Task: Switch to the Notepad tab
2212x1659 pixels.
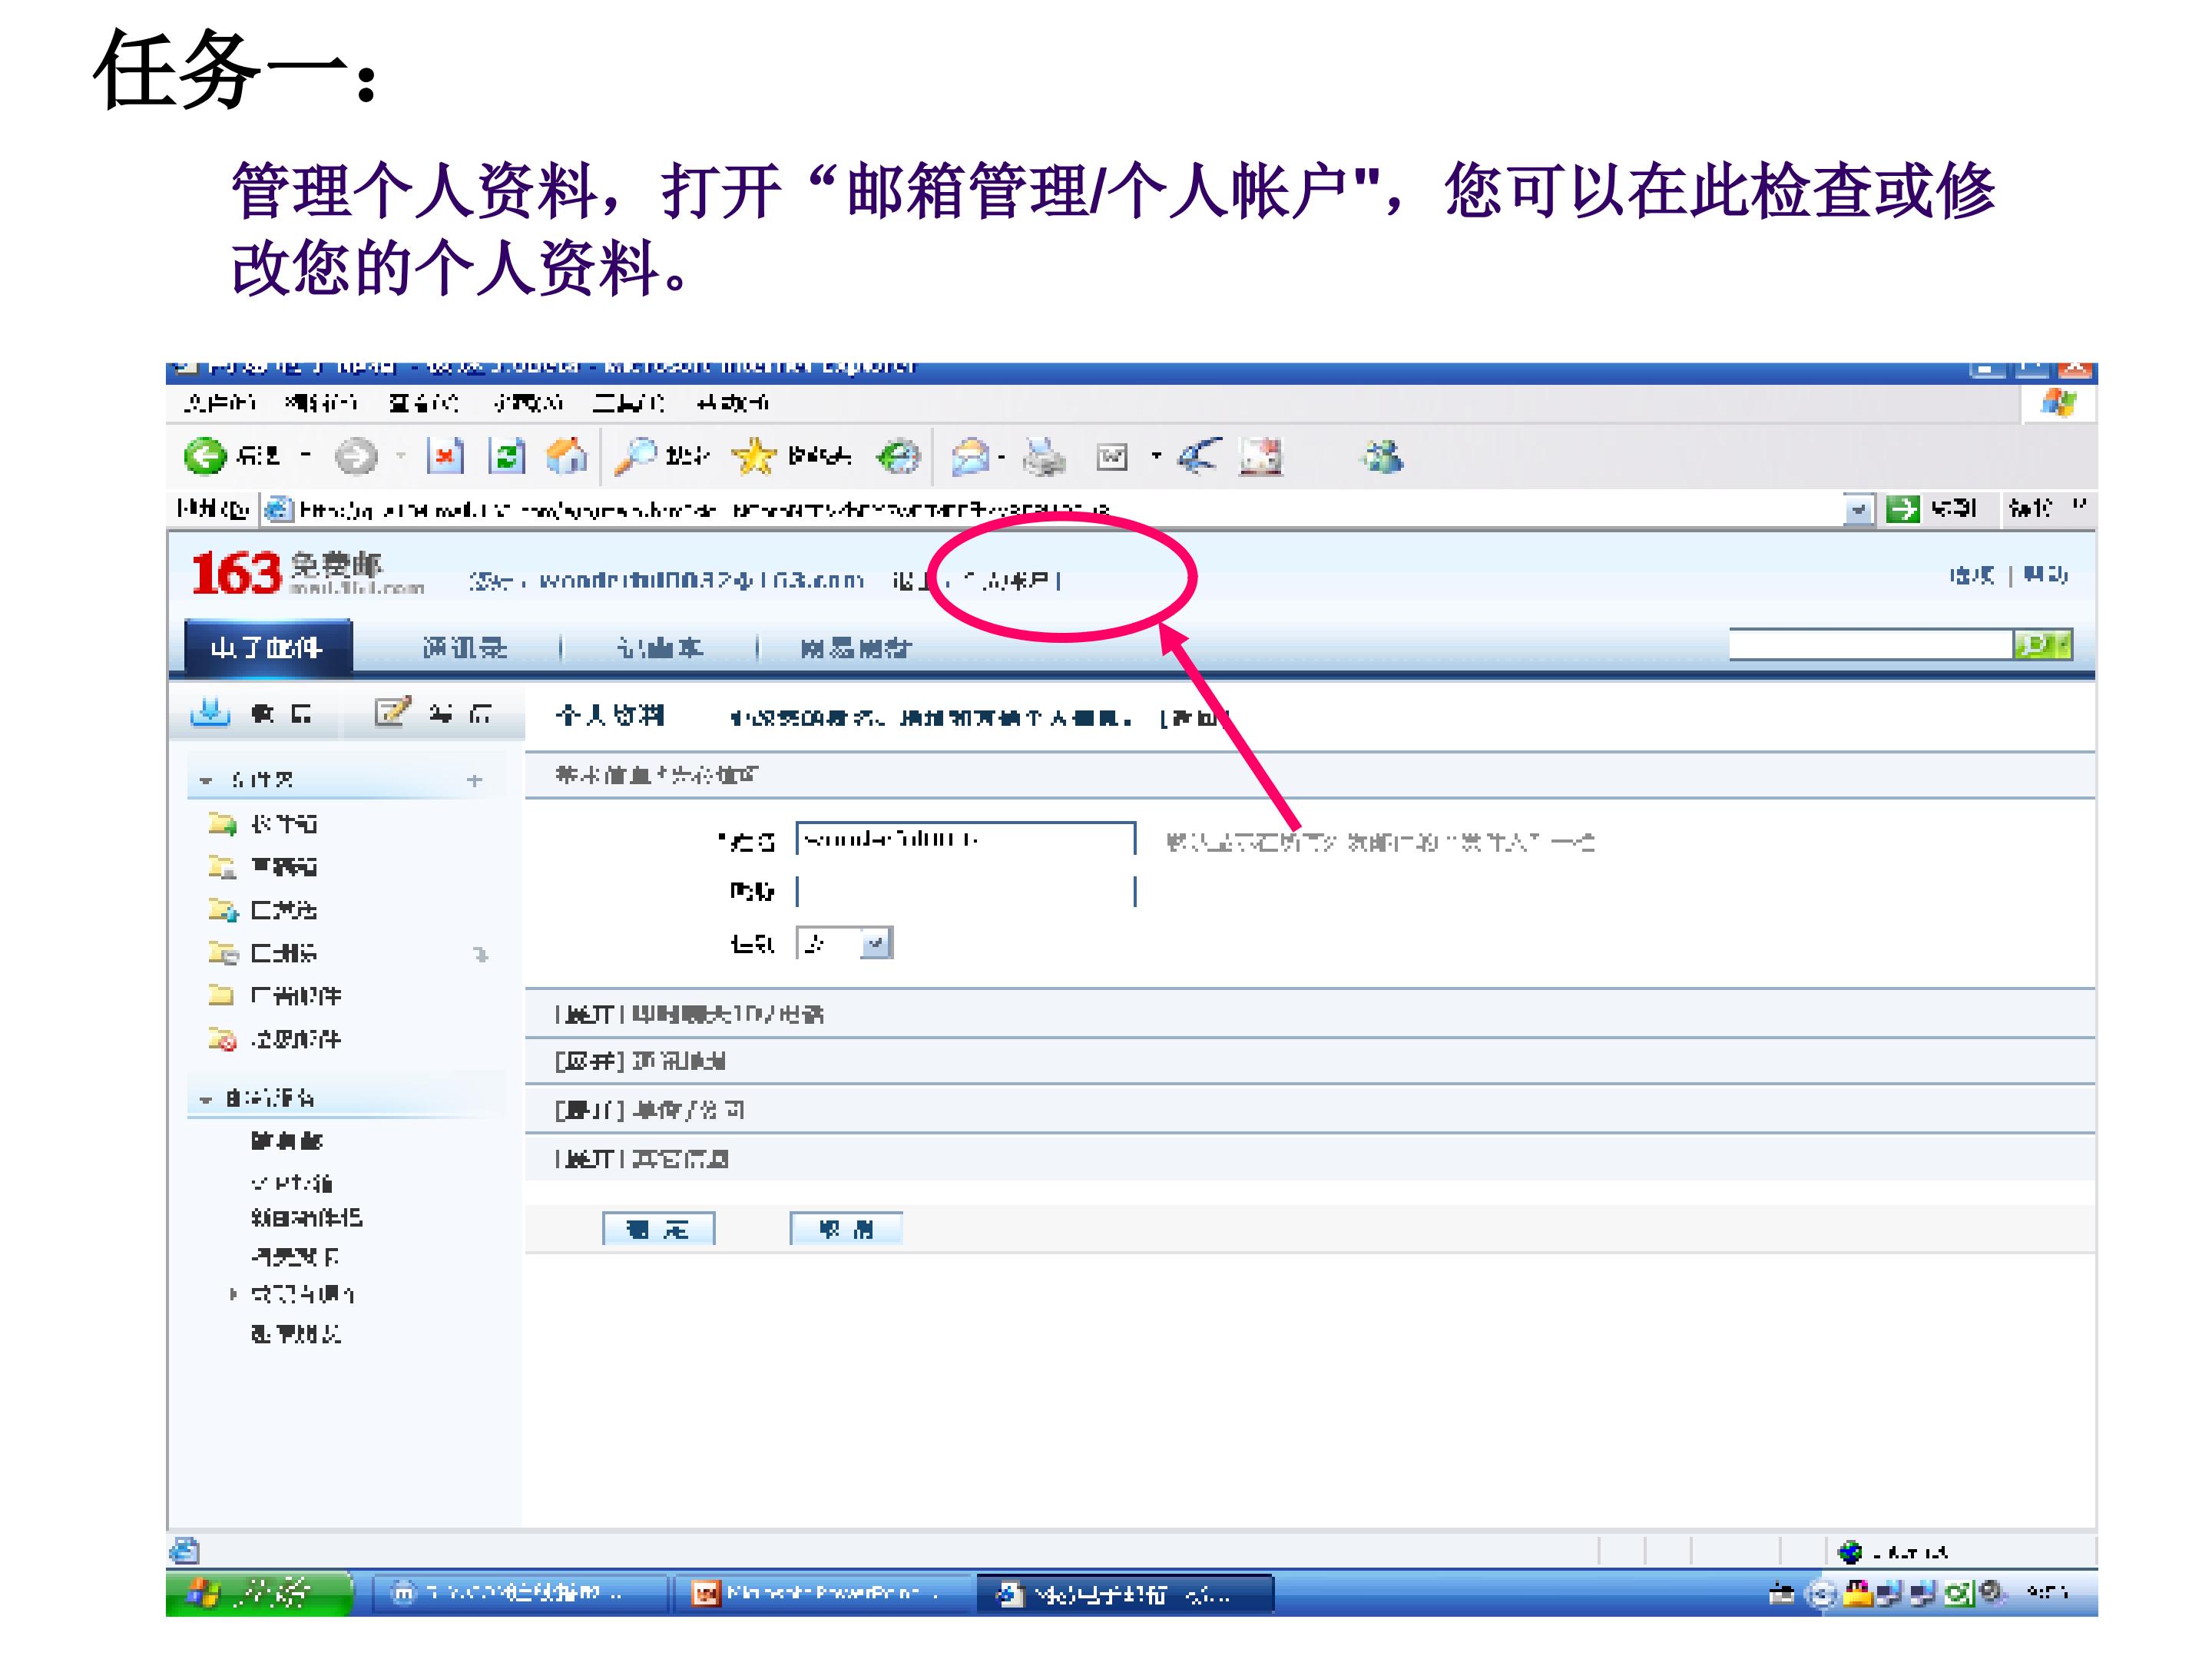Action: pyautogui.click(x=660, y=648)
